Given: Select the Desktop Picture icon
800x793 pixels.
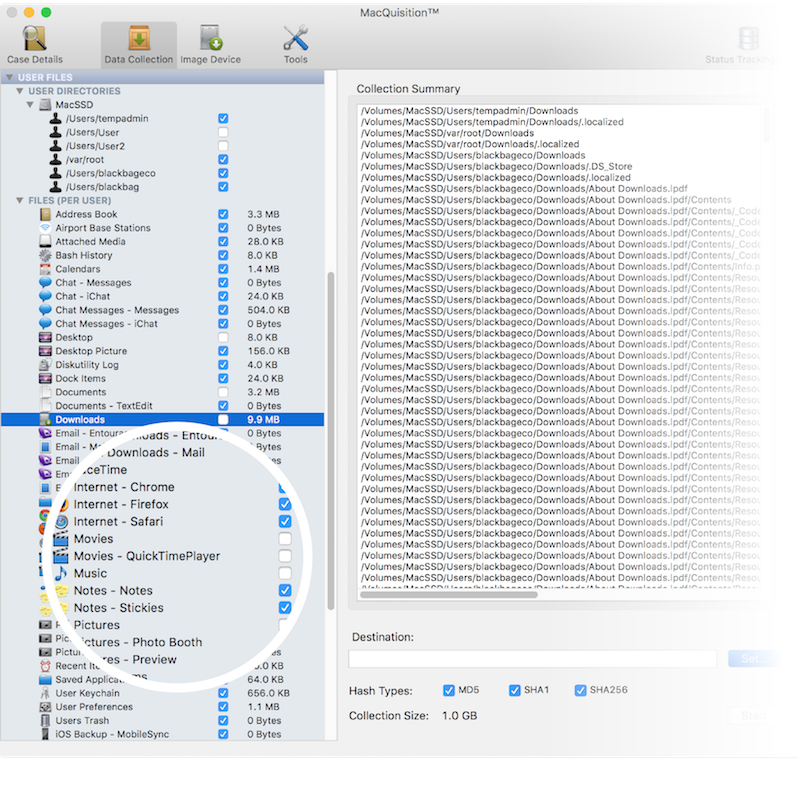Looking at the screenshot, I should click(45, 351).
